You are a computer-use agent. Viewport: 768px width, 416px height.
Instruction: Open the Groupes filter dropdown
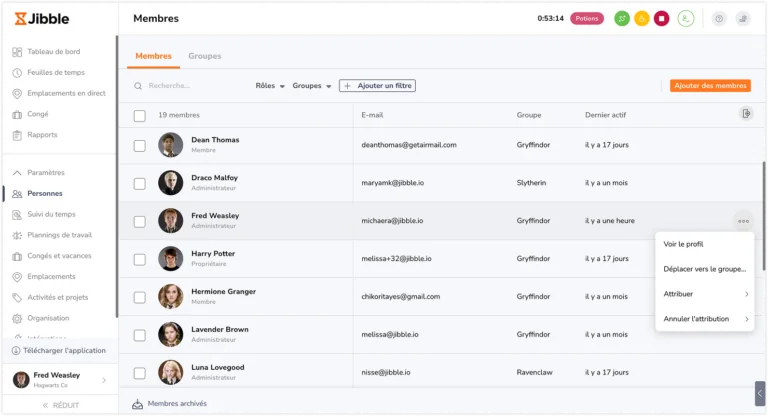tap(312, 86)
